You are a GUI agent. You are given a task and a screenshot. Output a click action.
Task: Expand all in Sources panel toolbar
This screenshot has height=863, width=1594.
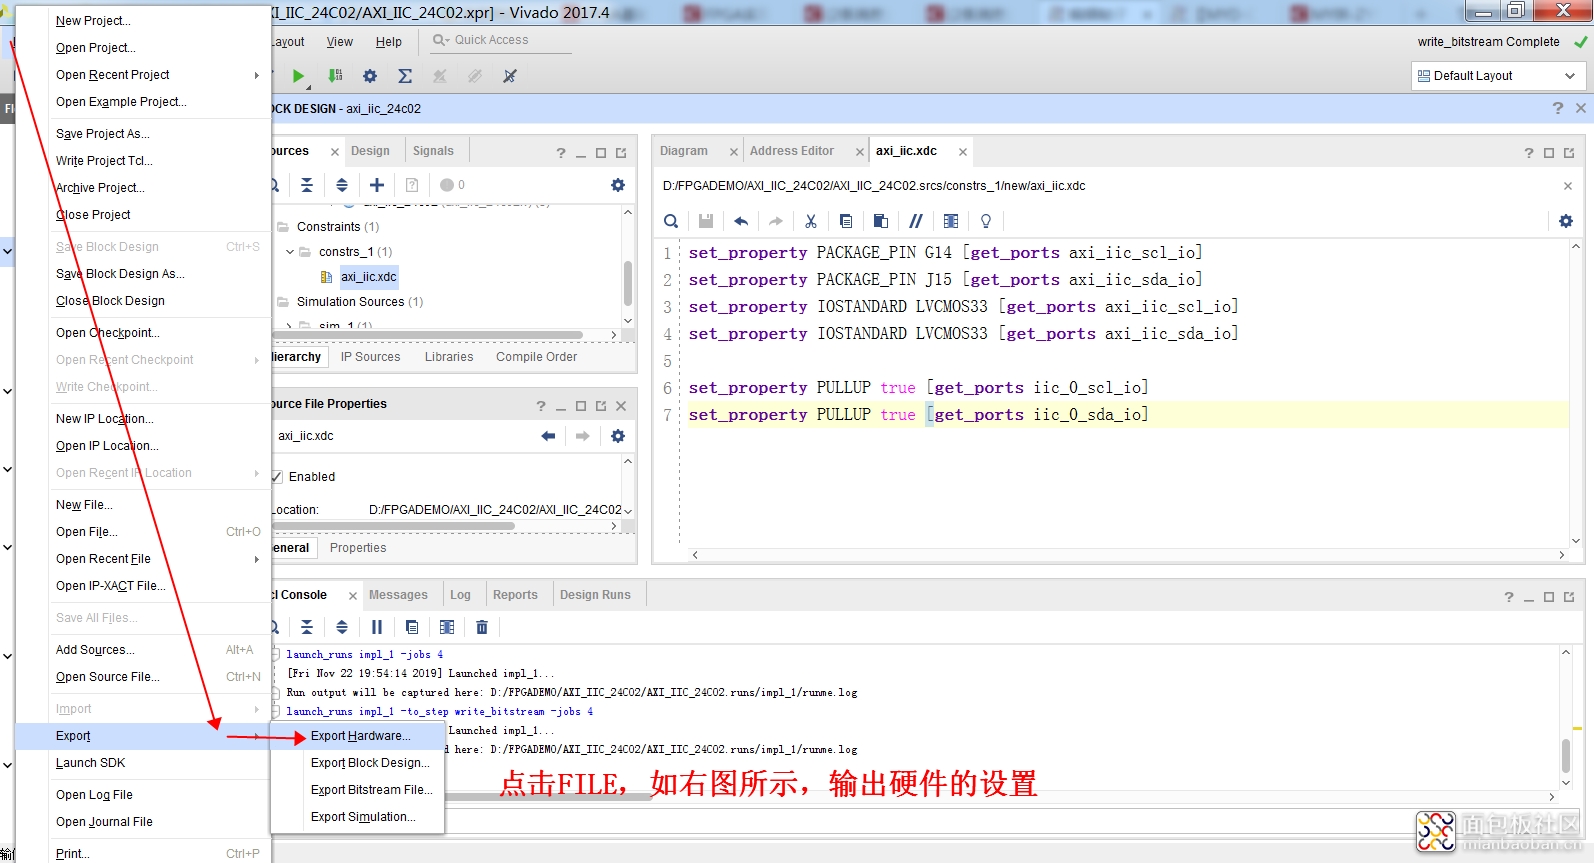342,185
